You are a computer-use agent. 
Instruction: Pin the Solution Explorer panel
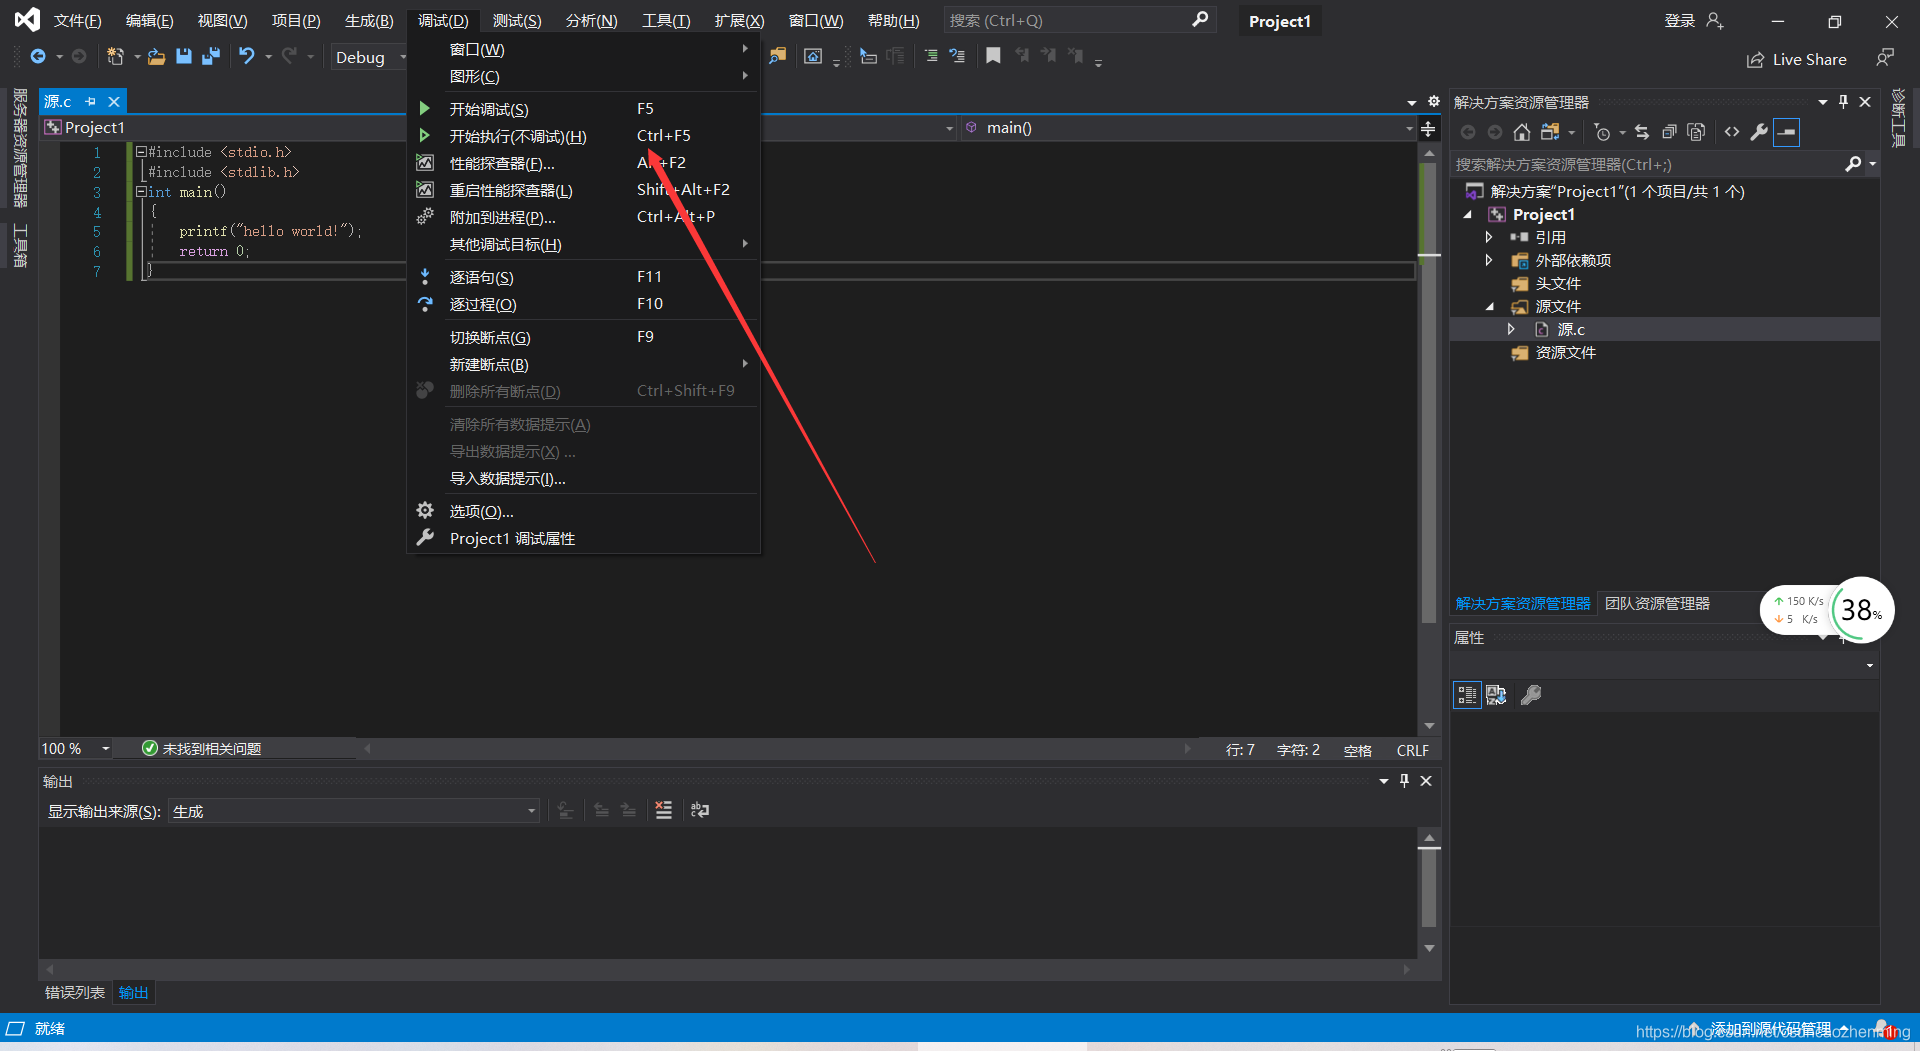[1842, 101]
